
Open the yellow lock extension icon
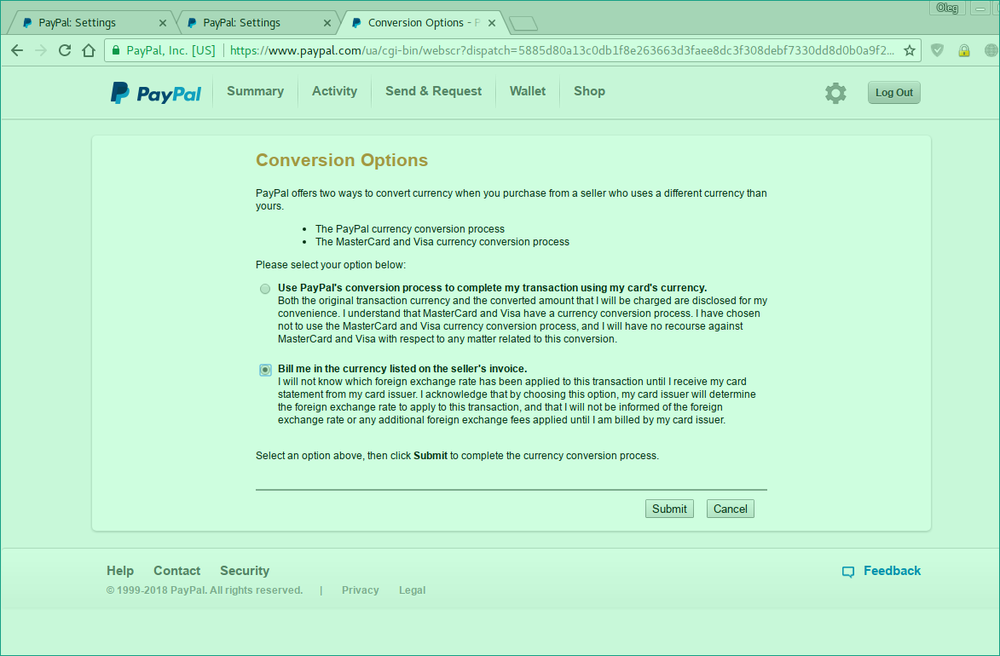pos(964,50)
